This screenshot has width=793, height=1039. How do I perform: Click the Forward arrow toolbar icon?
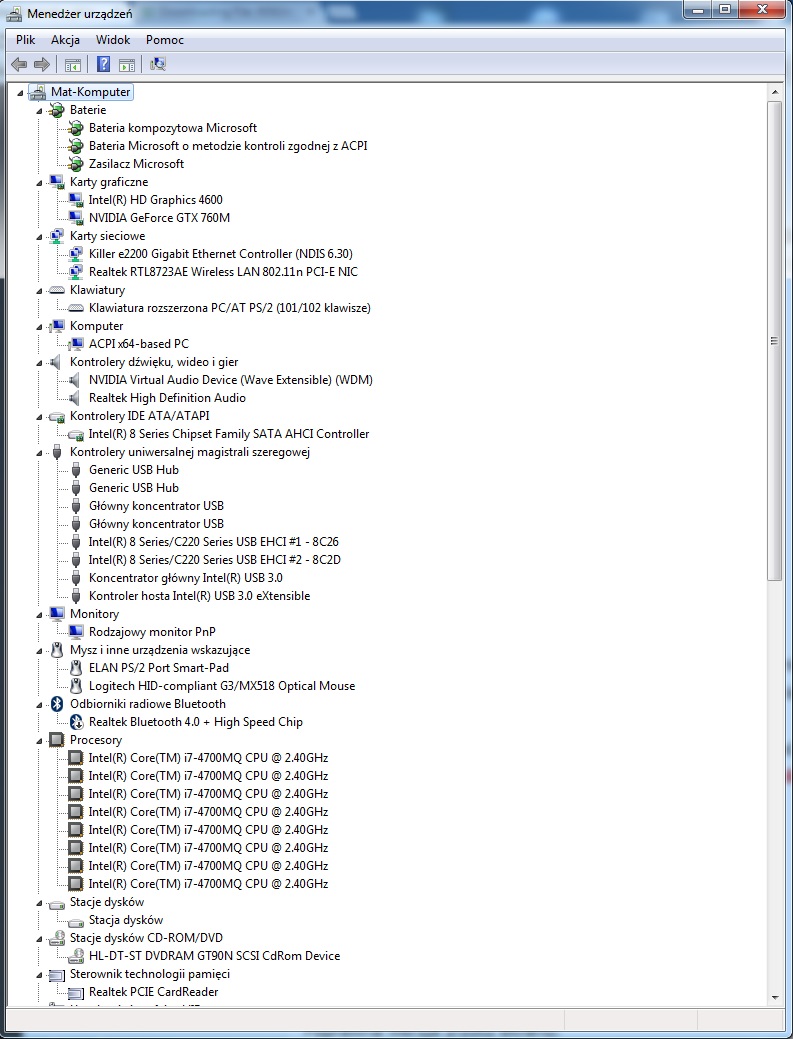click(x=42, y=64)
